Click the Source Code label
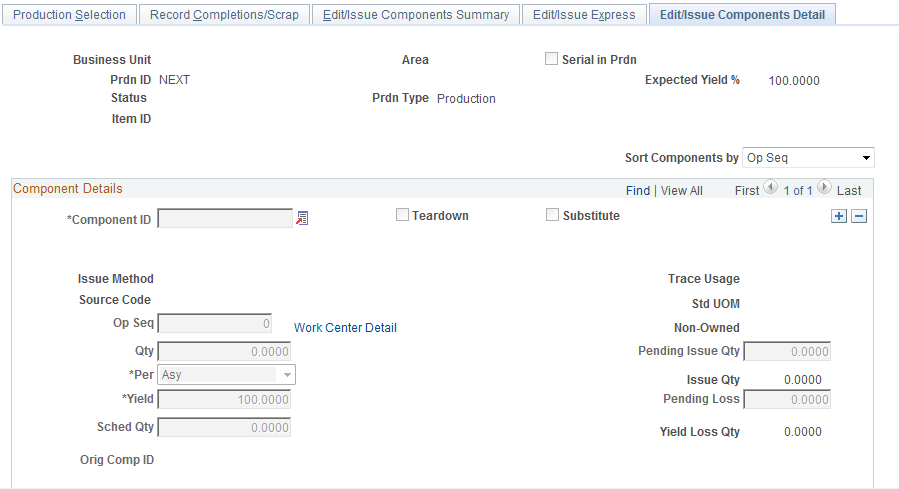Image resolution: width=899 pixels, height=489 pixels. (115, 300)
